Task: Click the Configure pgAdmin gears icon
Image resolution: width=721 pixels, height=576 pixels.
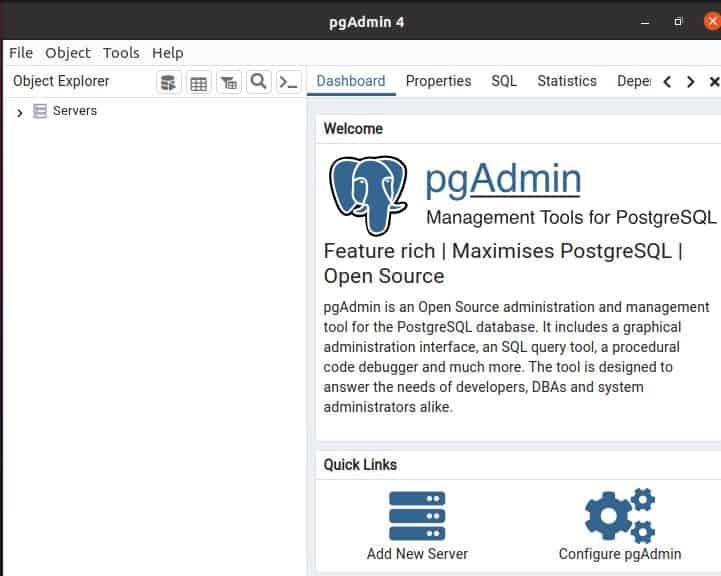Action: pyautogui.click(x=620, y=515)
